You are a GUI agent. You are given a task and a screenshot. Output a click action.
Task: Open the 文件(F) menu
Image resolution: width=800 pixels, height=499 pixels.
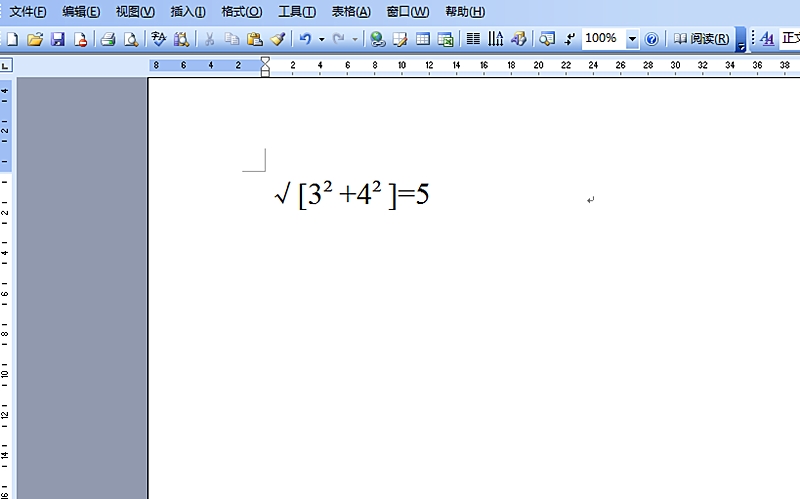point(28,12)
